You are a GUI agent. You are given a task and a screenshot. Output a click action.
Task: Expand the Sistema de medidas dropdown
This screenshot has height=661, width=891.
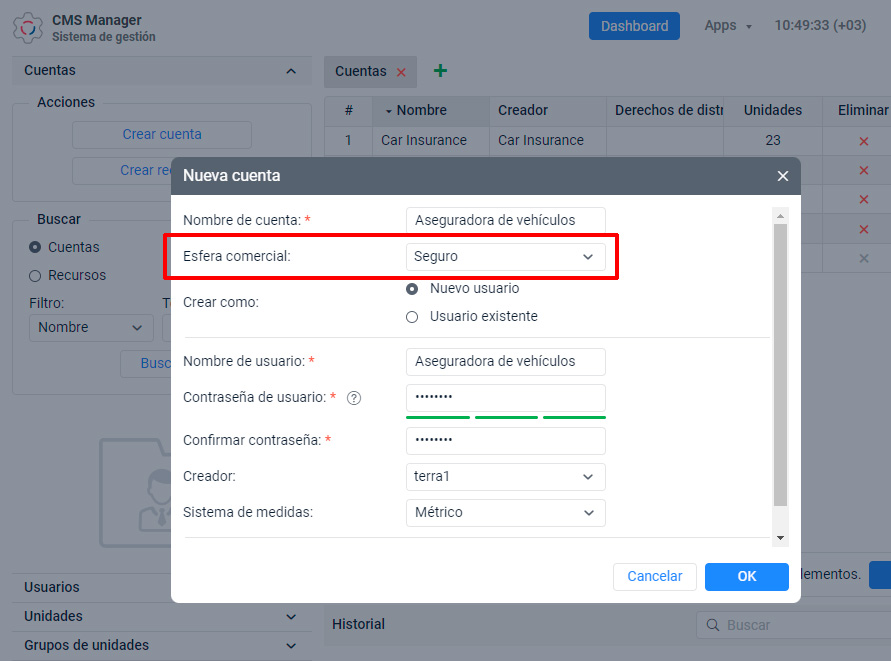click(x=506, y=513)
